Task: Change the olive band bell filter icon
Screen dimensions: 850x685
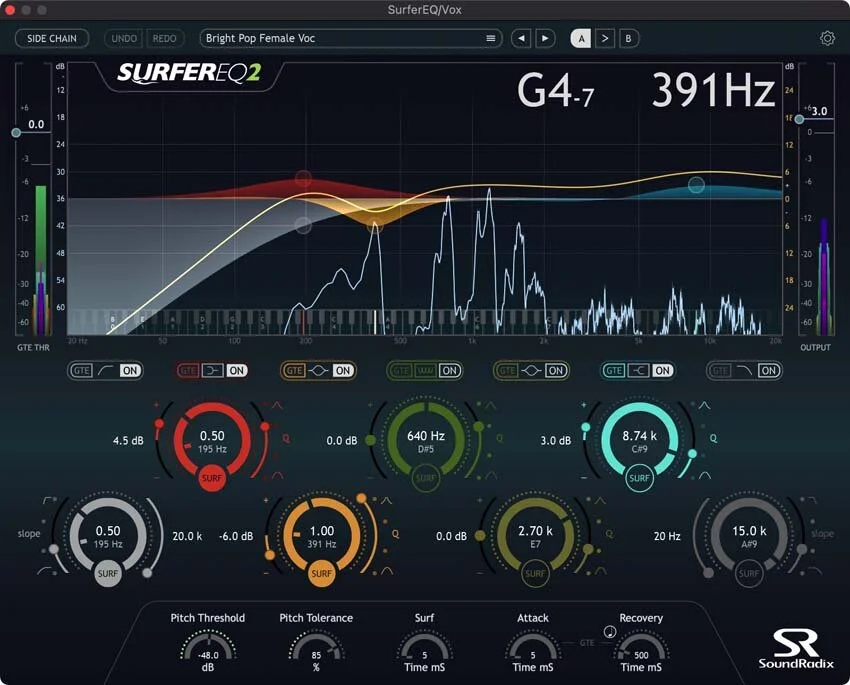Action: click(531, 371)
